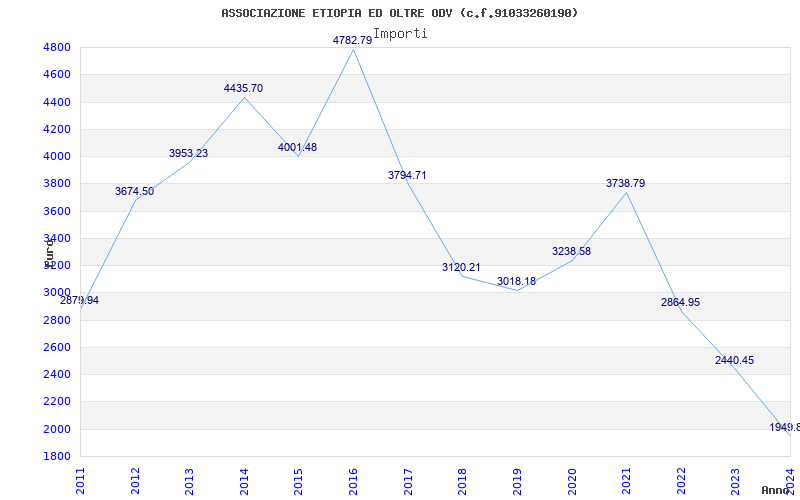Click the 2000 y-axis value
This screenshot has width=800, height=500.
57,429
